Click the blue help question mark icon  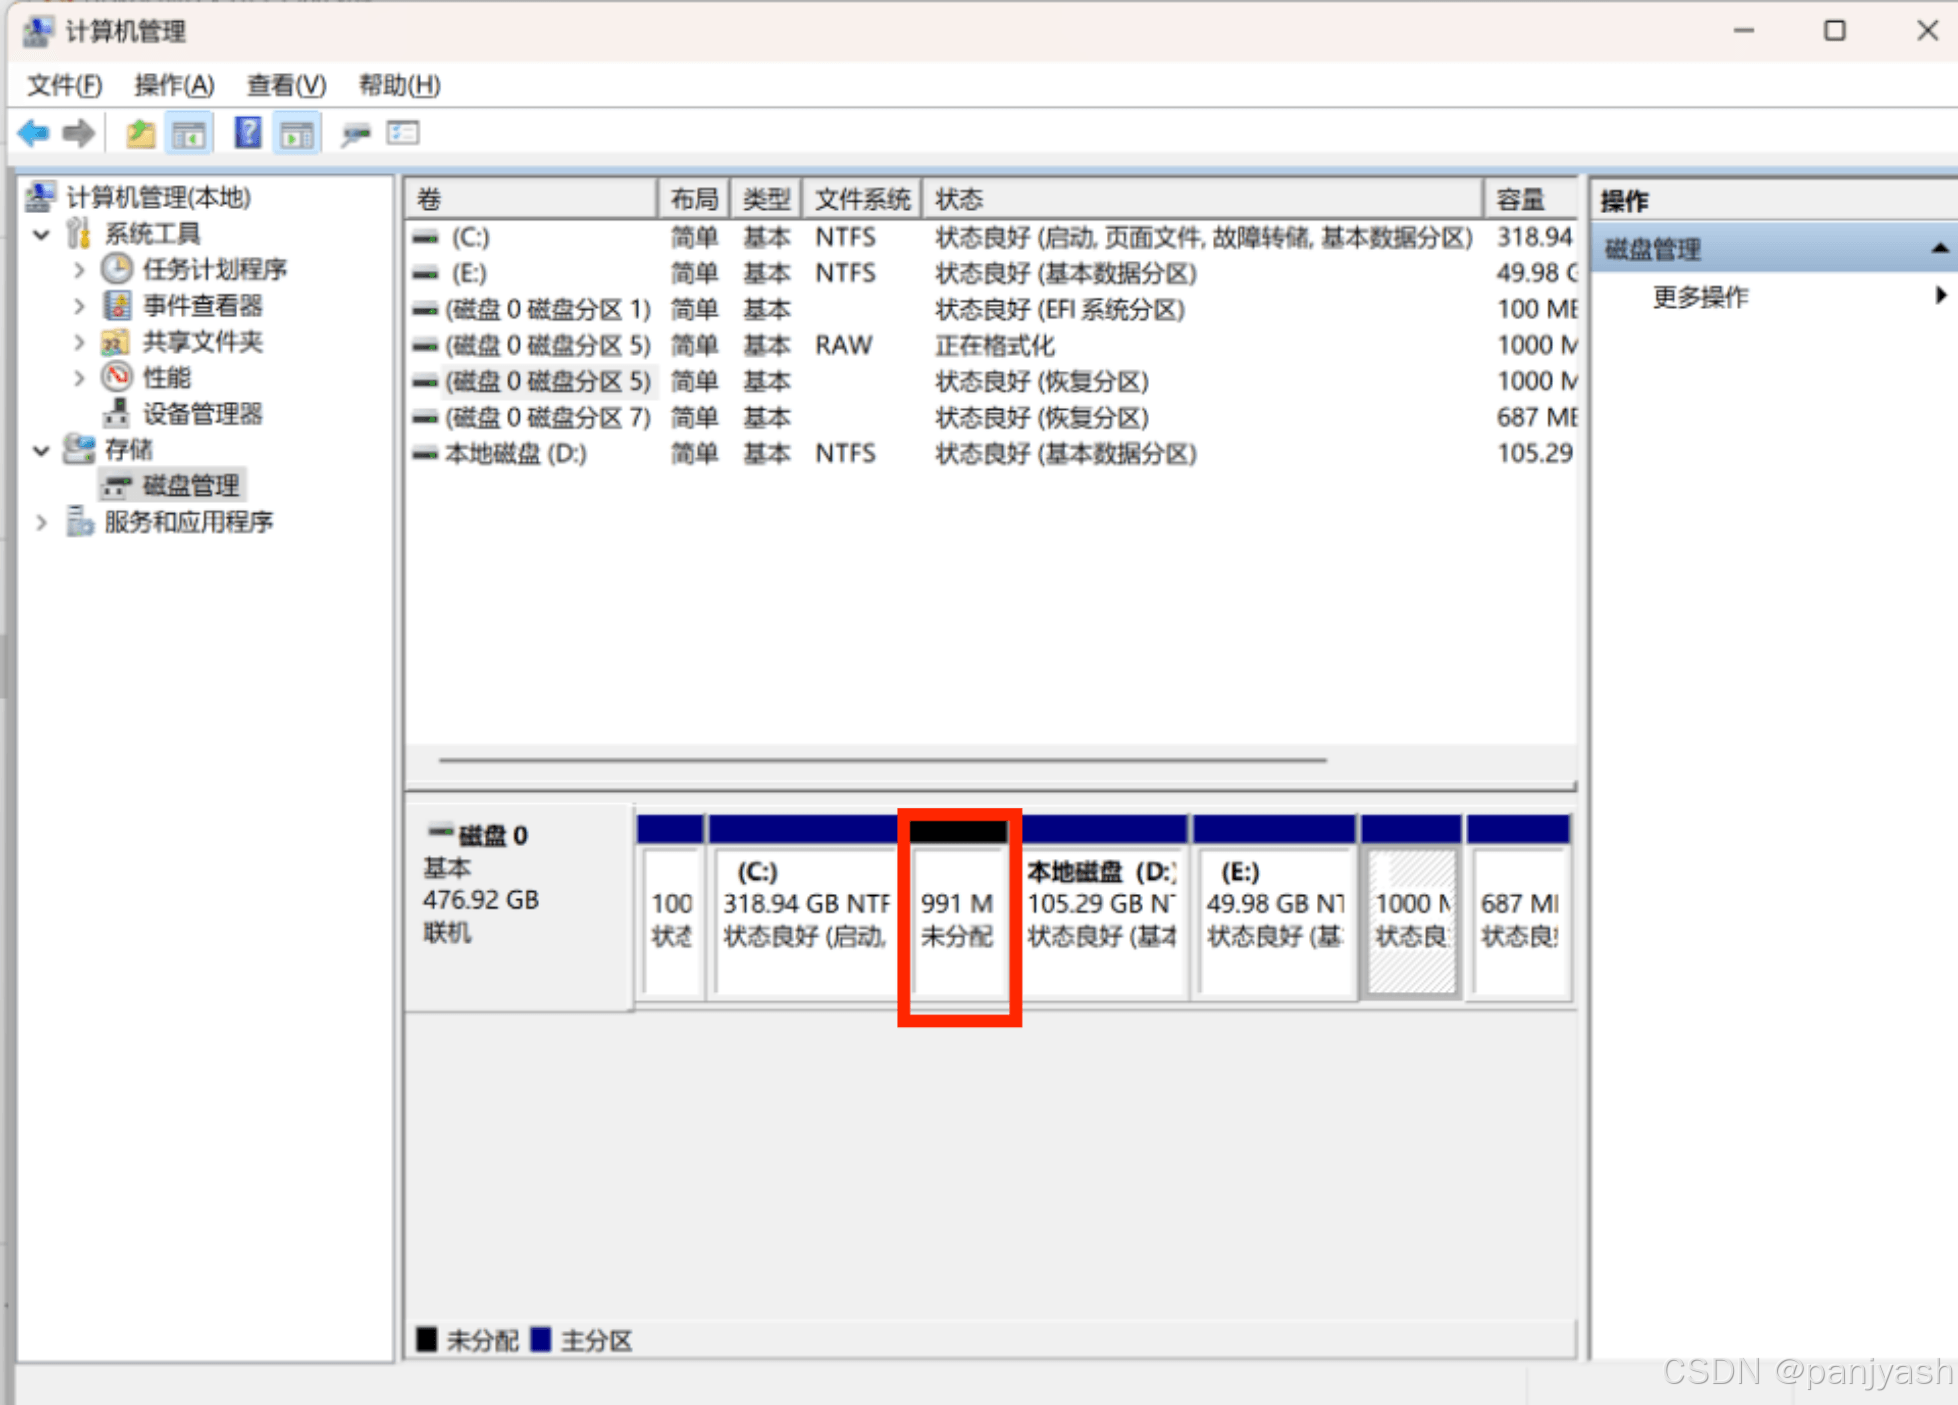247,133
